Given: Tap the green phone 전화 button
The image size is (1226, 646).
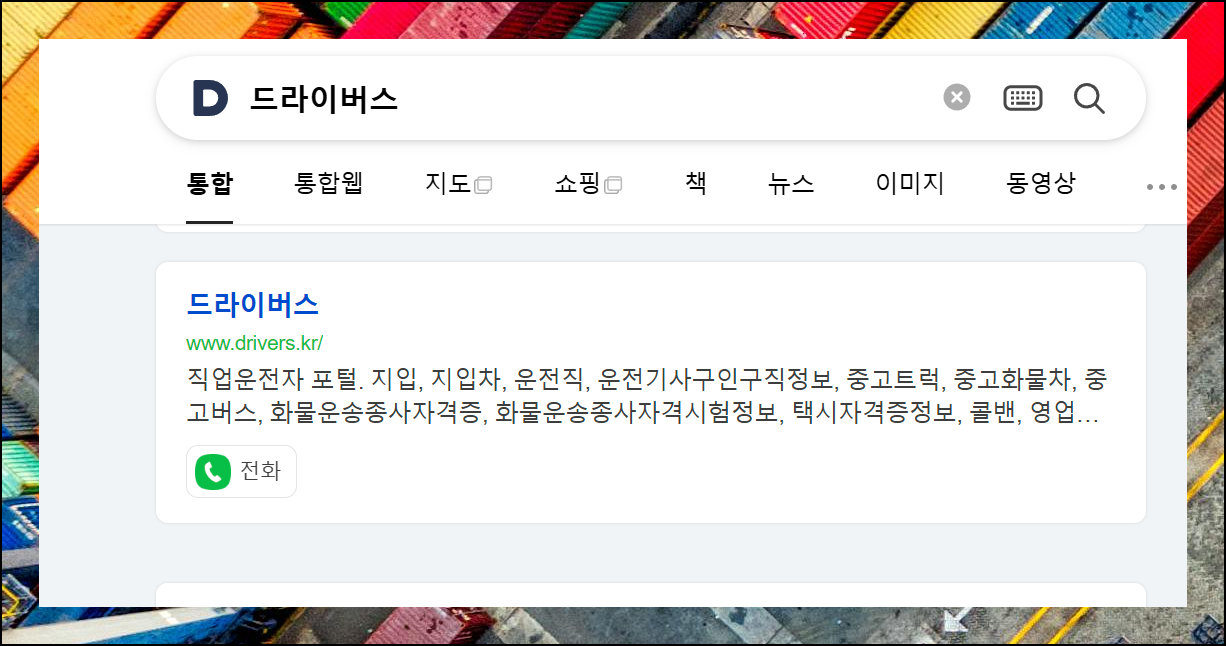Looking at the screenshot, I should pyautogui.click(x=241, y=471).
